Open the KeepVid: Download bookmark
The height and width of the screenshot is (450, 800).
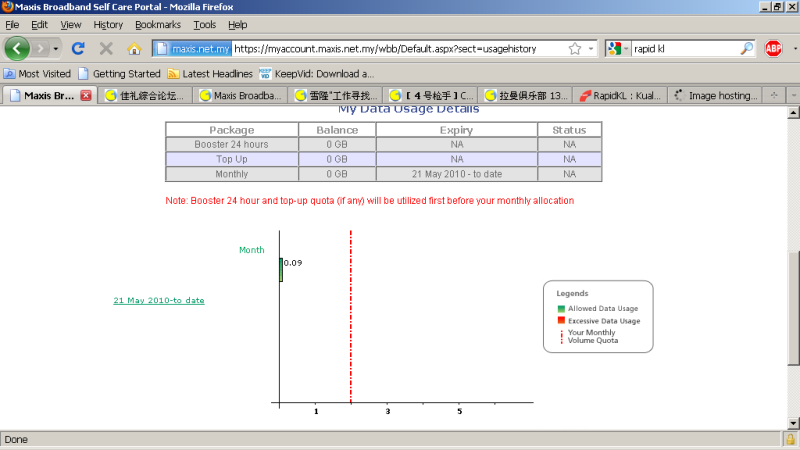(x=316, y=73)
